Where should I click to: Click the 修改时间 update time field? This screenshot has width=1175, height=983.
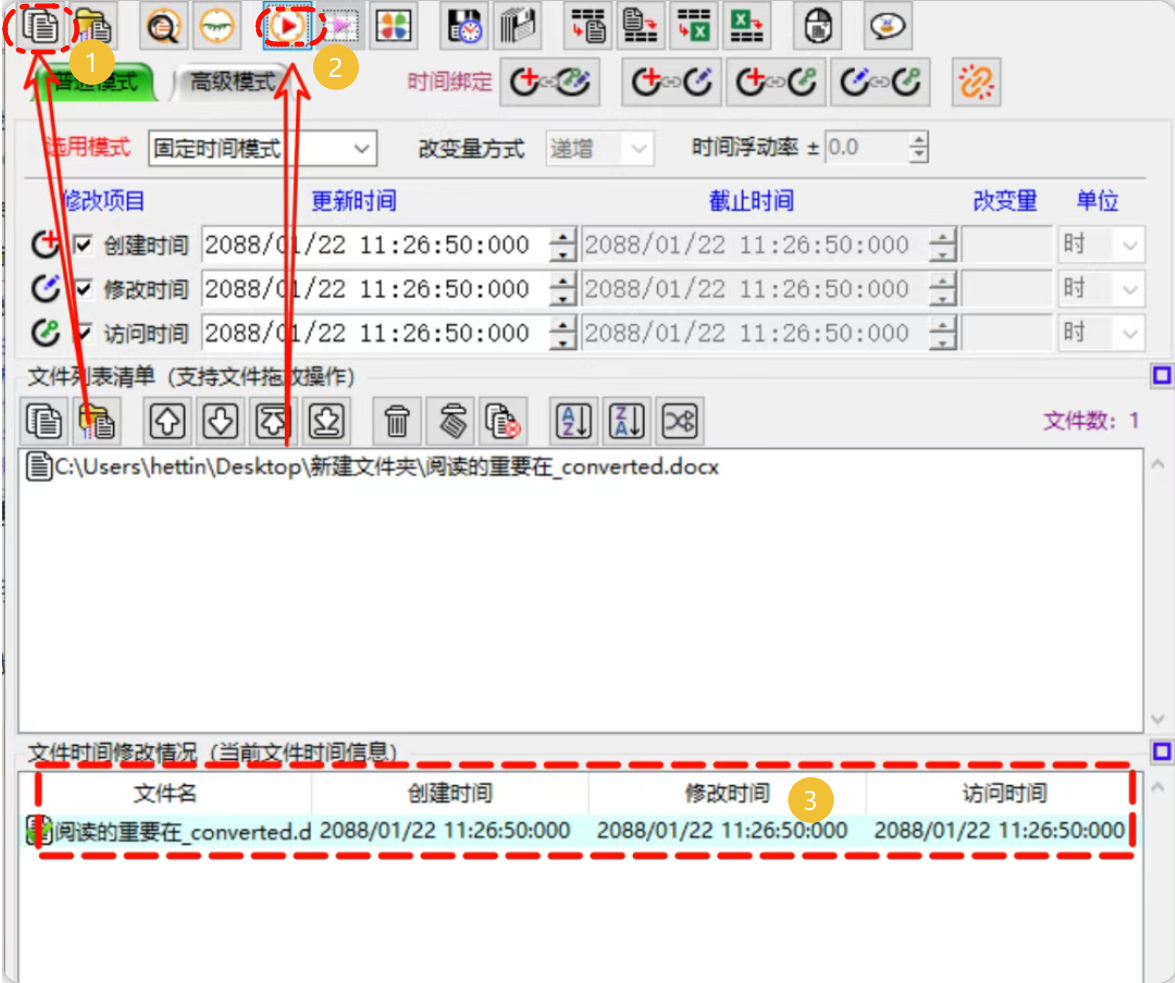point(376,289)
